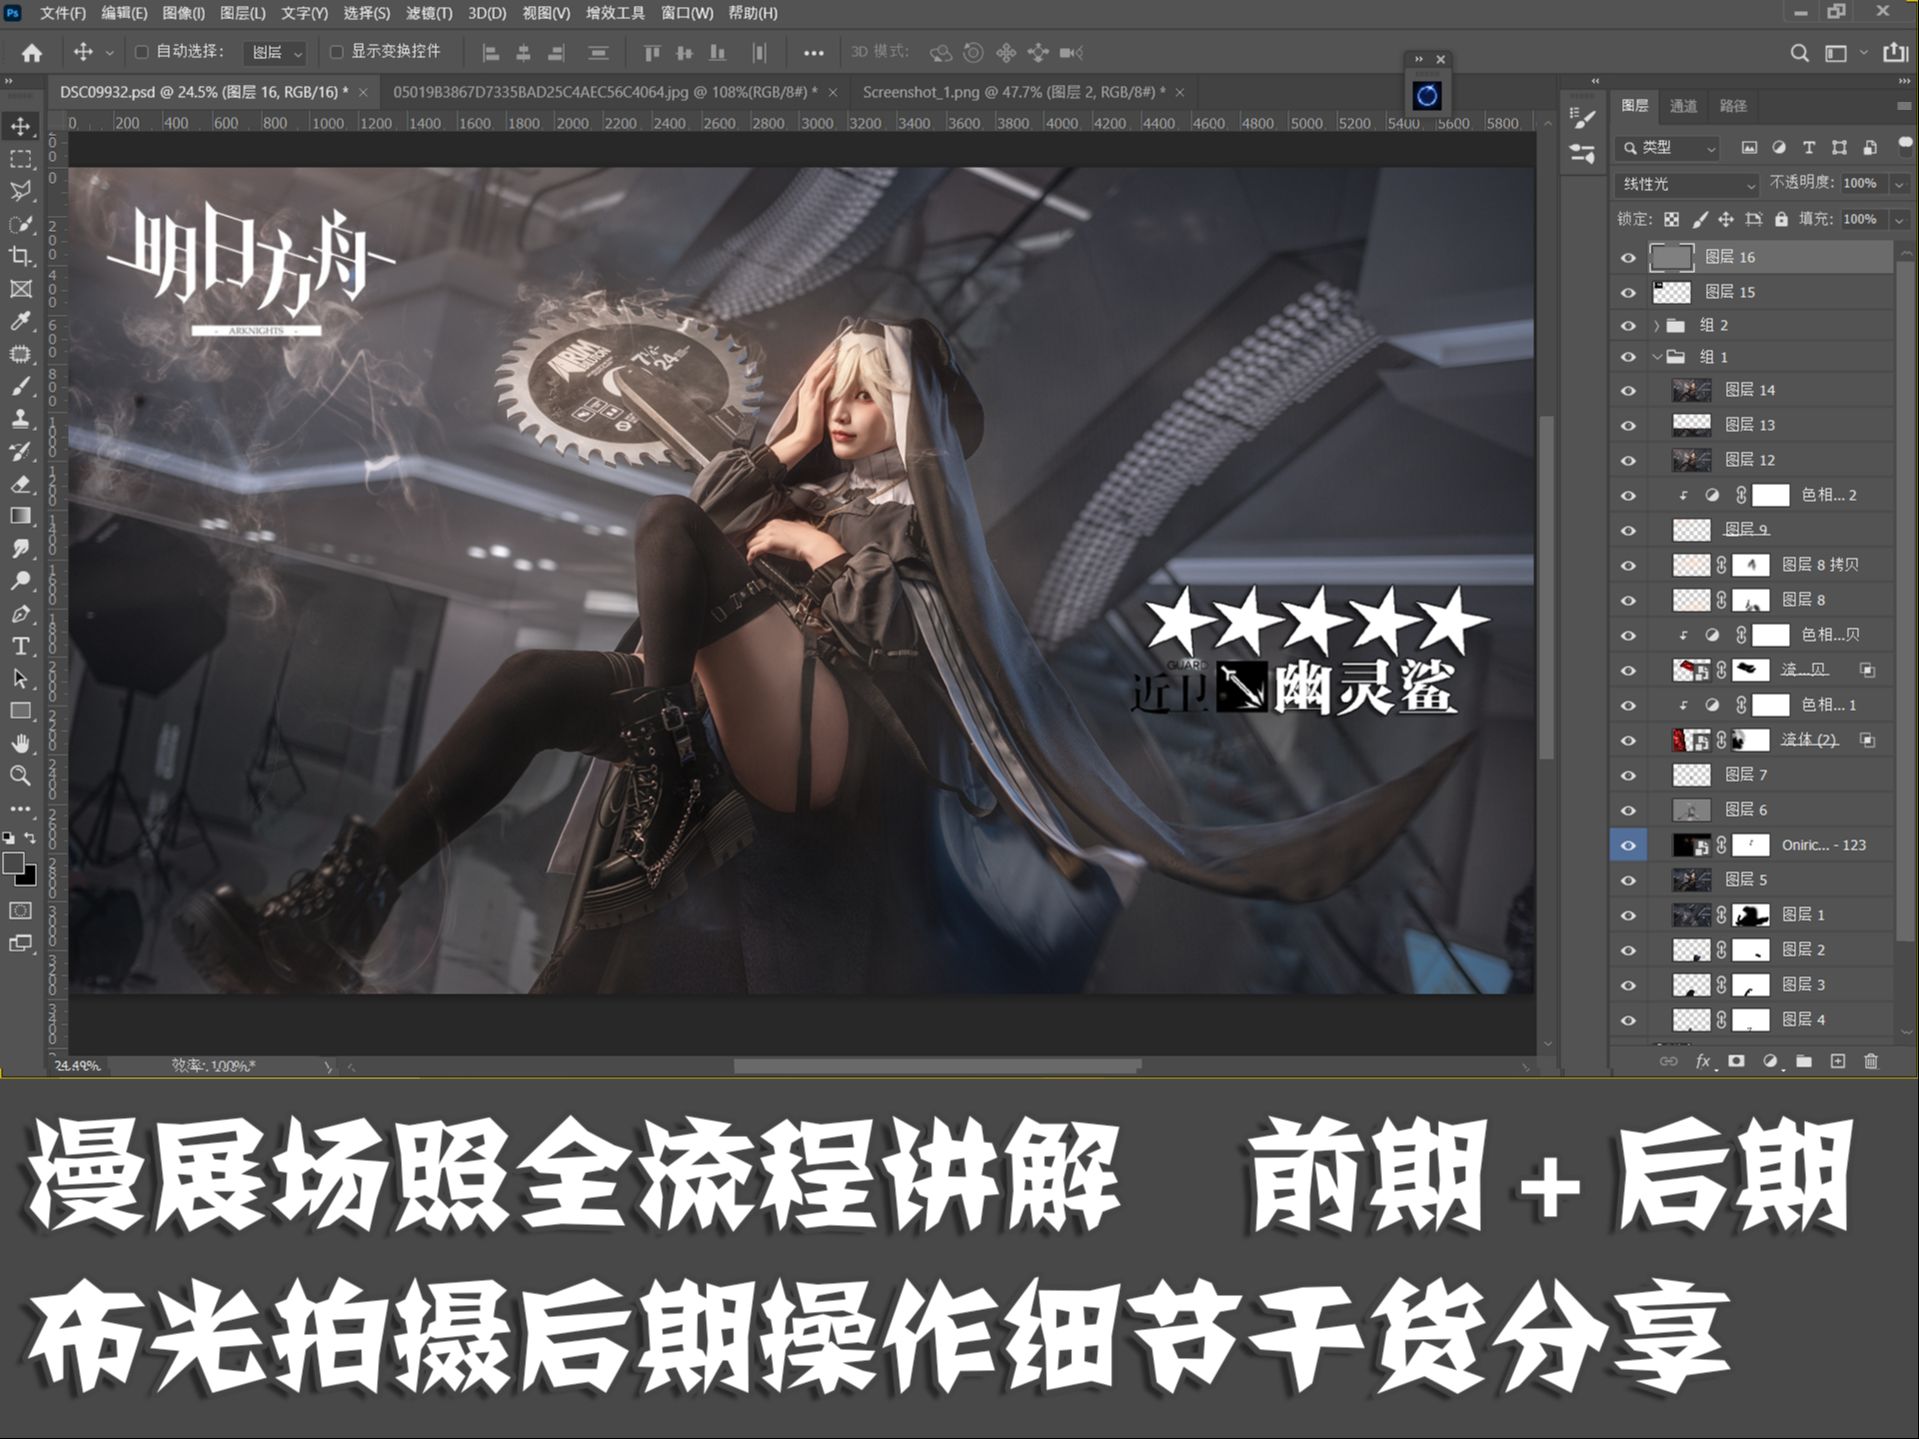Select the Hand tool
This screenshot has height=1439, width=1919.
pos(20,744)
